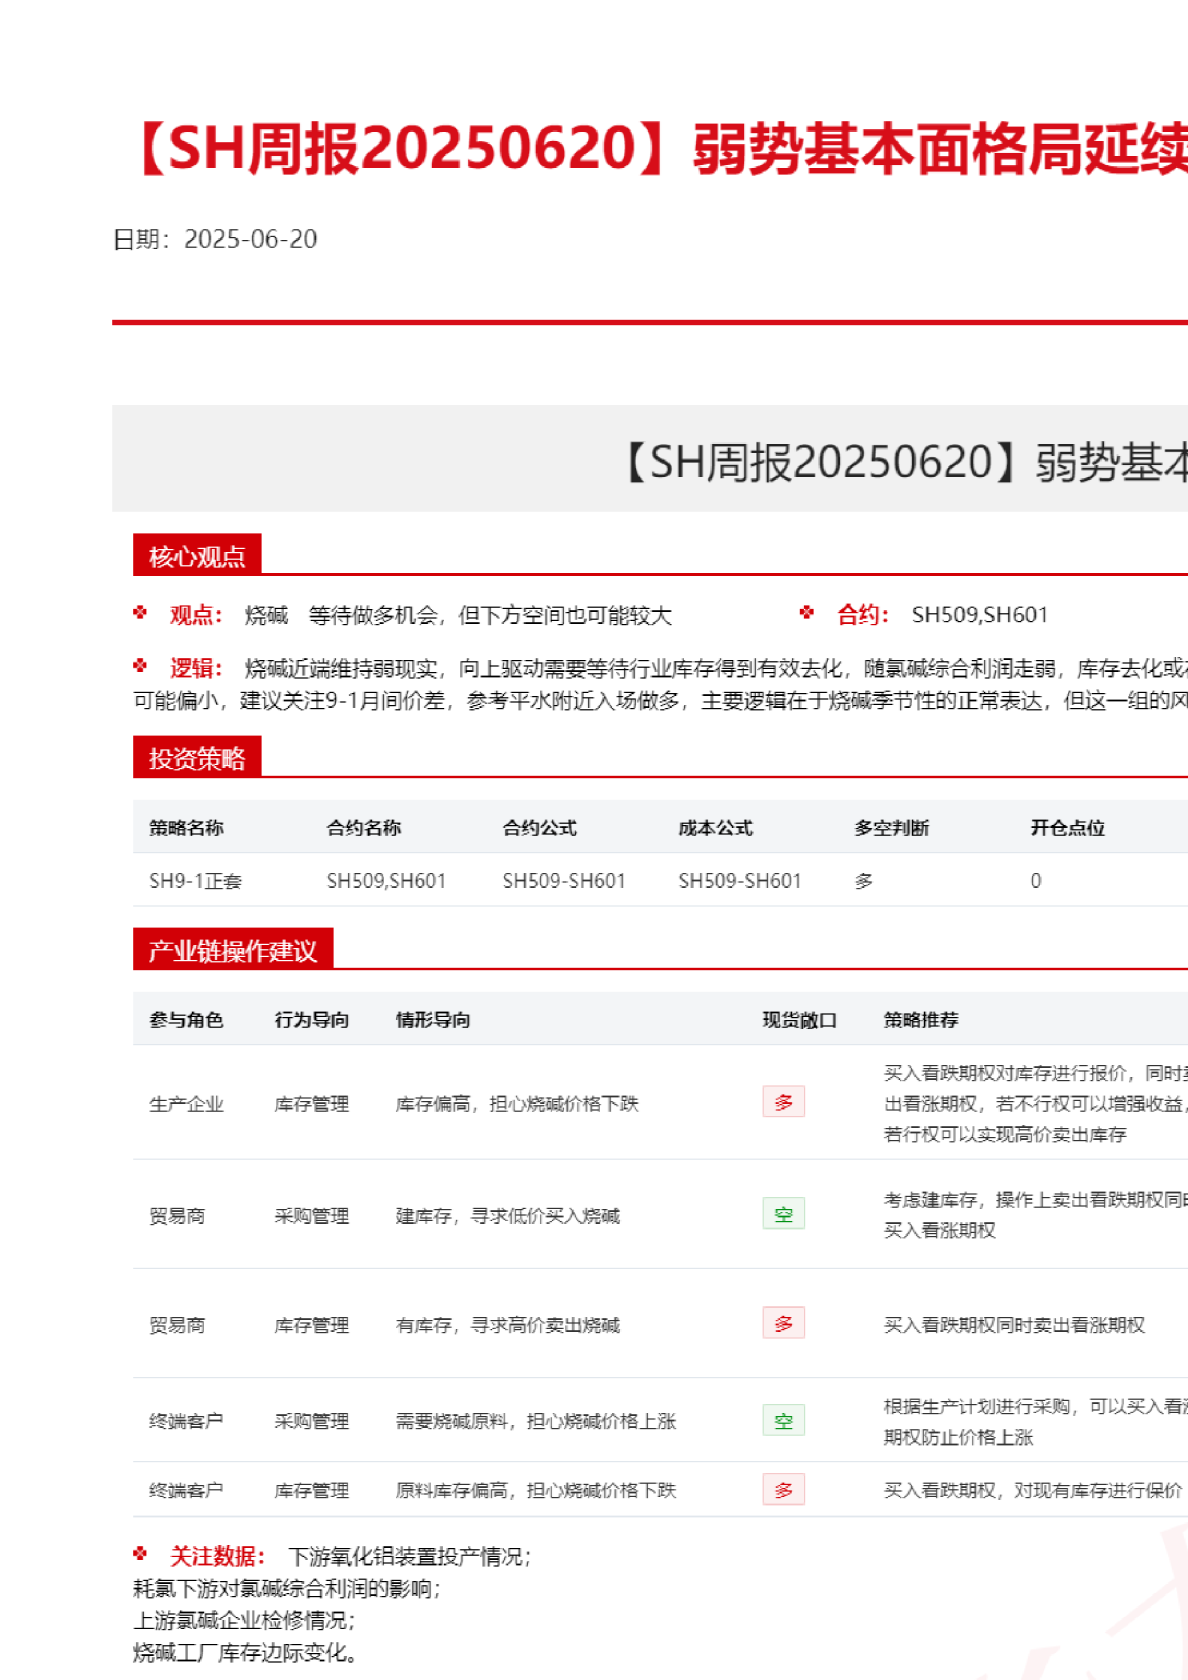Click the SH509-SH601 cell under 合约公式

563,881
